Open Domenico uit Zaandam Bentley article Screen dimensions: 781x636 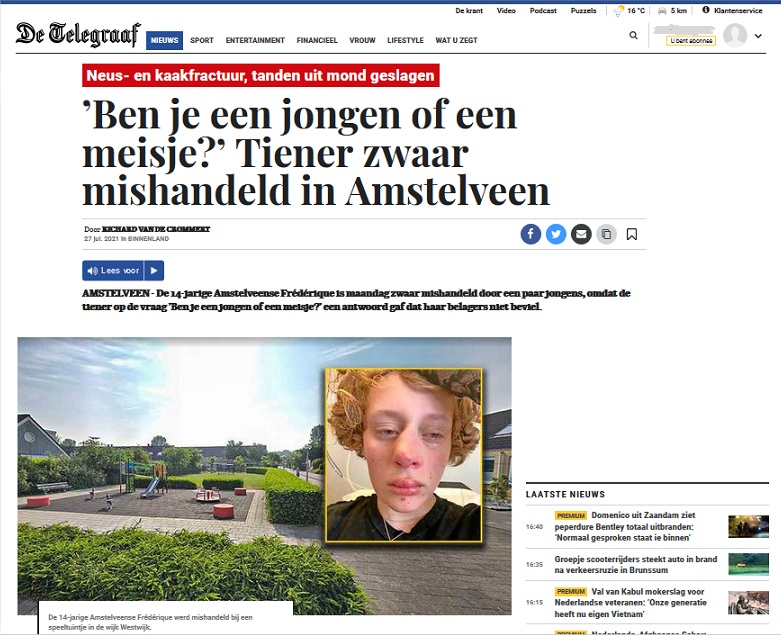(625, 526)
